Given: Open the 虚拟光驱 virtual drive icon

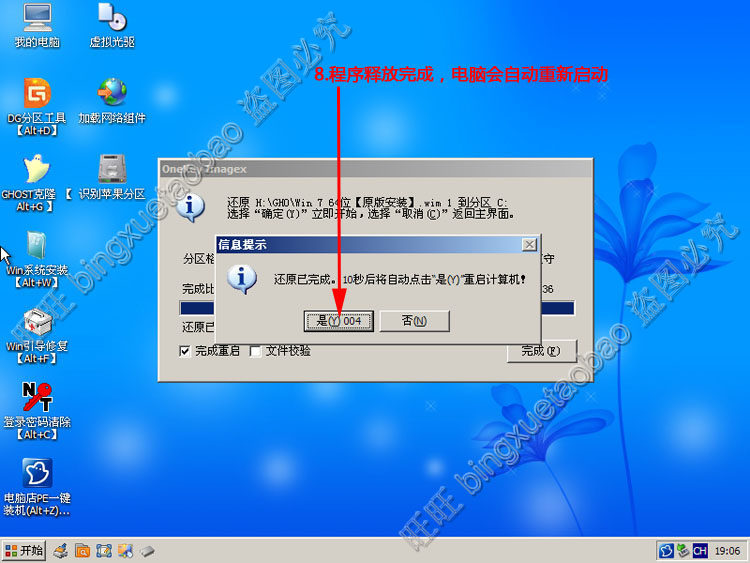Looking at the screenshot, I should coord(112,25).
